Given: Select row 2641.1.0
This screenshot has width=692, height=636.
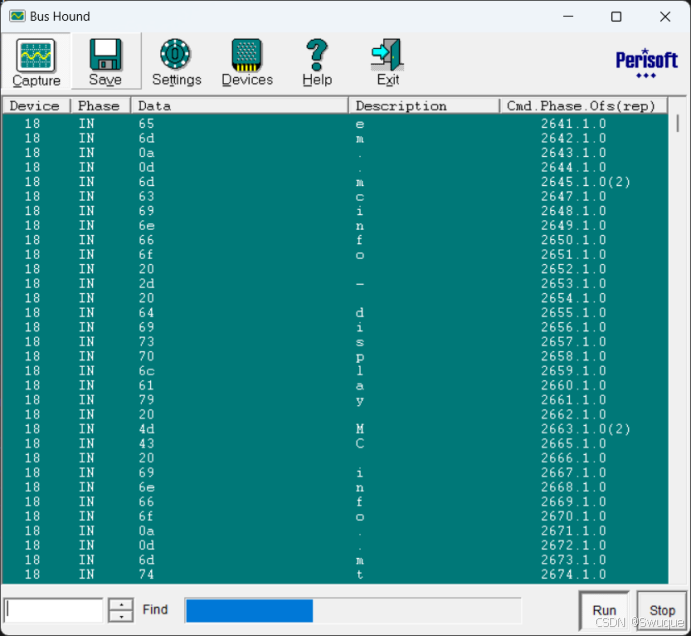Looking at the screenshot, I should [335, 124].
